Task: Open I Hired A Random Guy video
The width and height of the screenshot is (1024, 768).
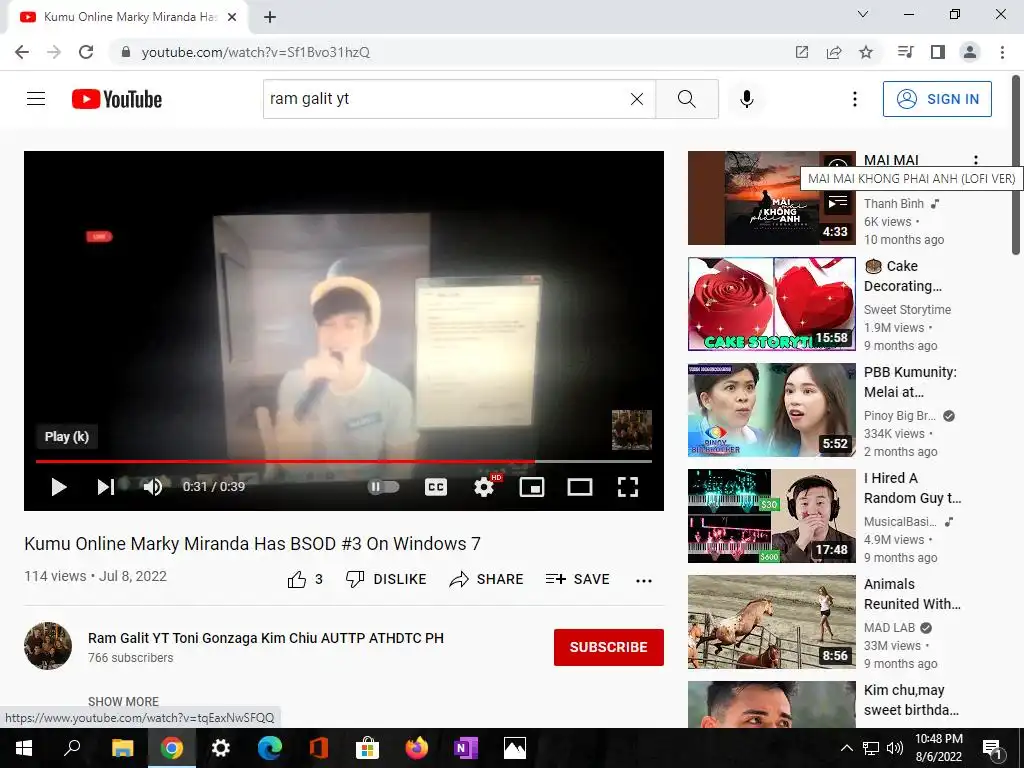Action: click(x=772, y=516)
